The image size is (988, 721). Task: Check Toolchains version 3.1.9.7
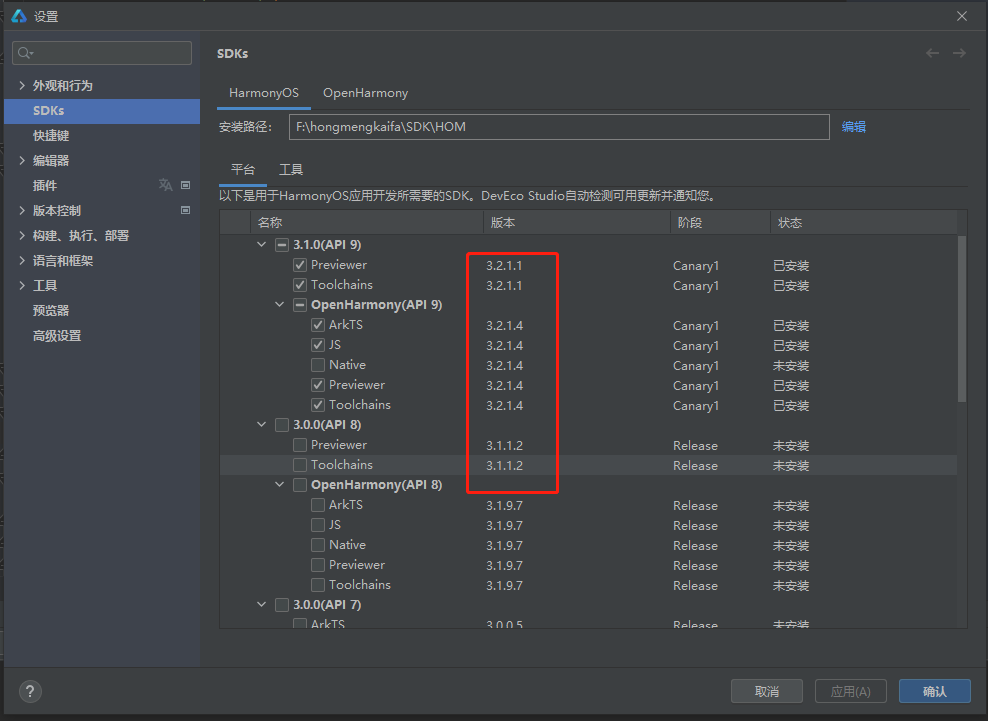[x=318, y=585]
